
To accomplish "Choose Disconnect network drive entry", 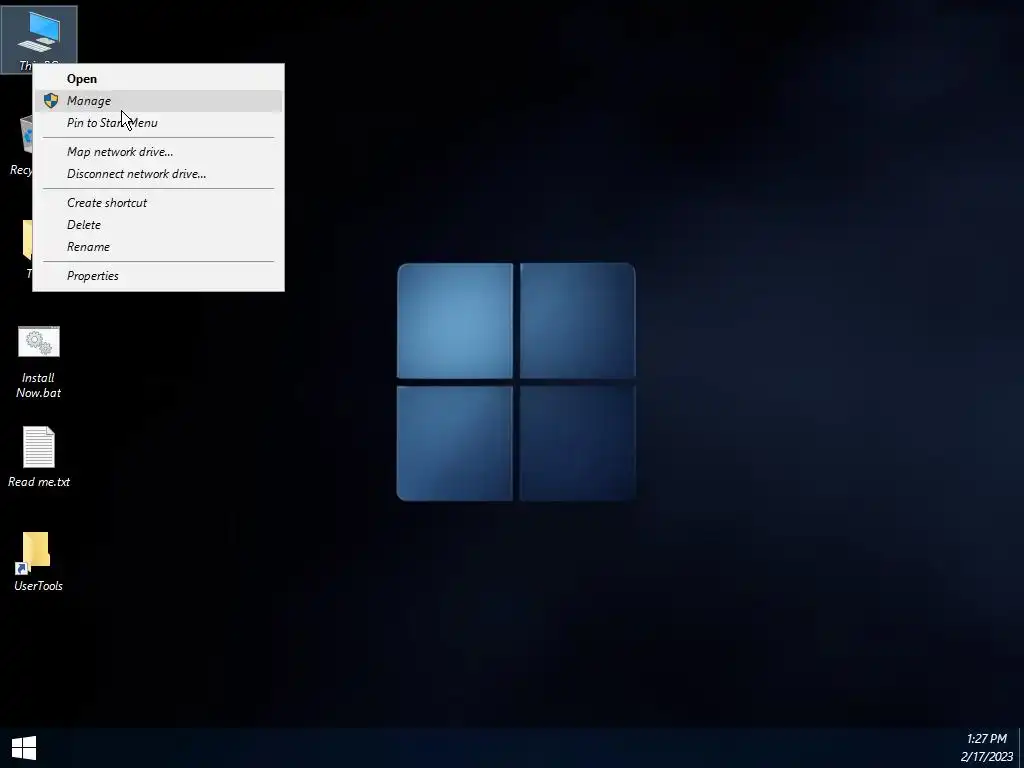I will pos(158,174).
